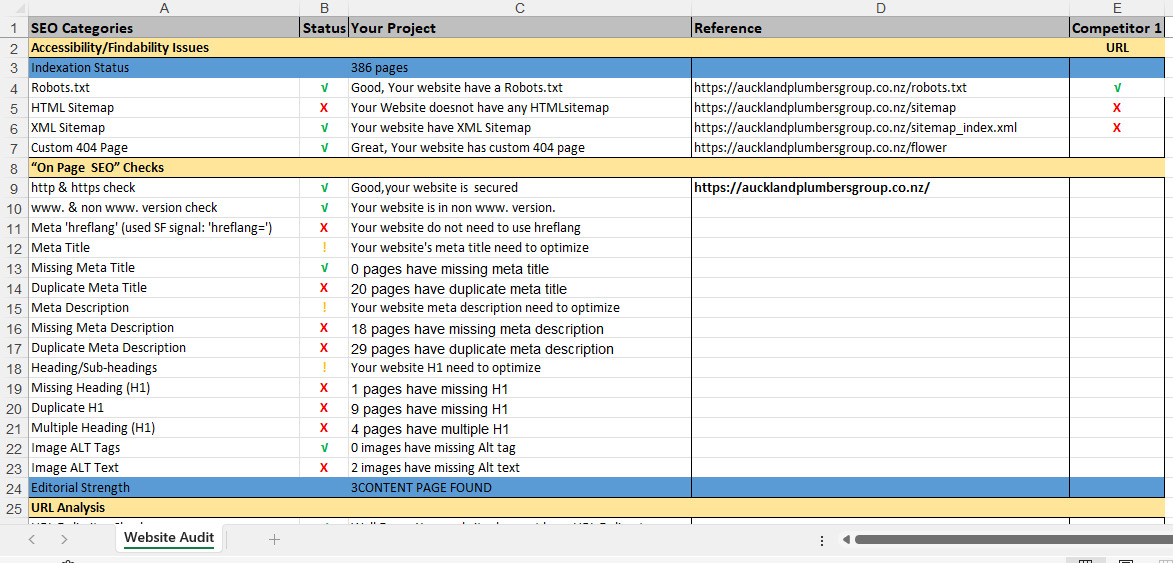Select the Indexation Status cell
Image resolution: width=1173 pixels, height=563 pixels.
[164, 68]
